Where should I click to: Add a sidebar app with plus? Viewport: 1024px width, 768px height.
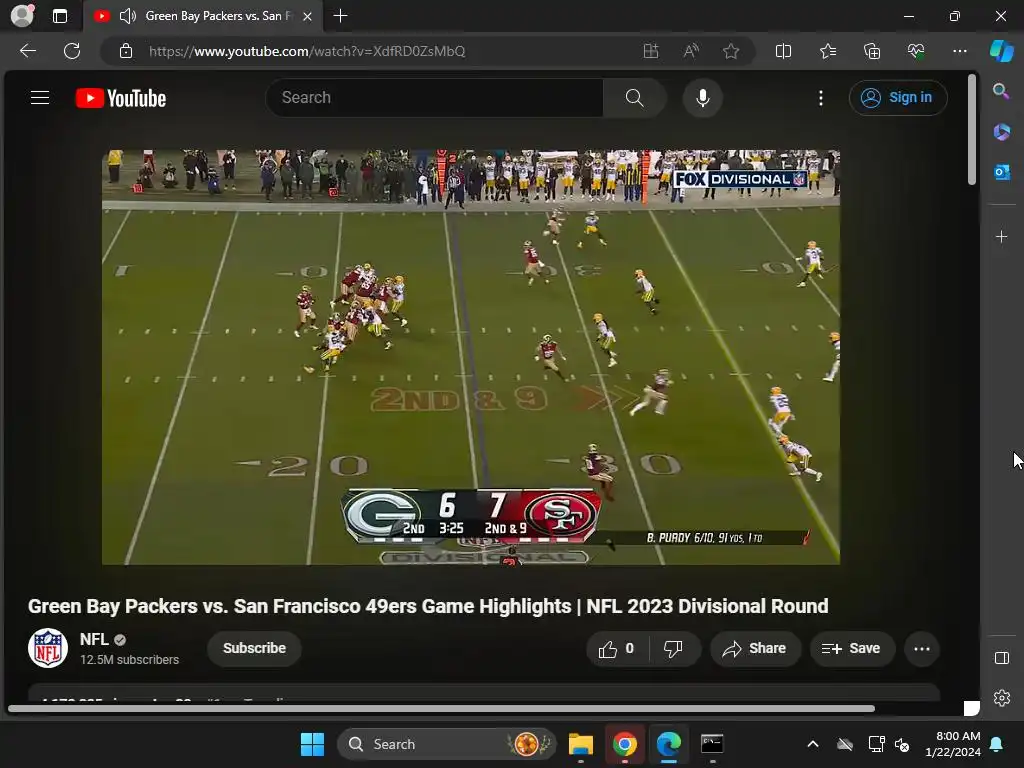(x=1001, y=236)
